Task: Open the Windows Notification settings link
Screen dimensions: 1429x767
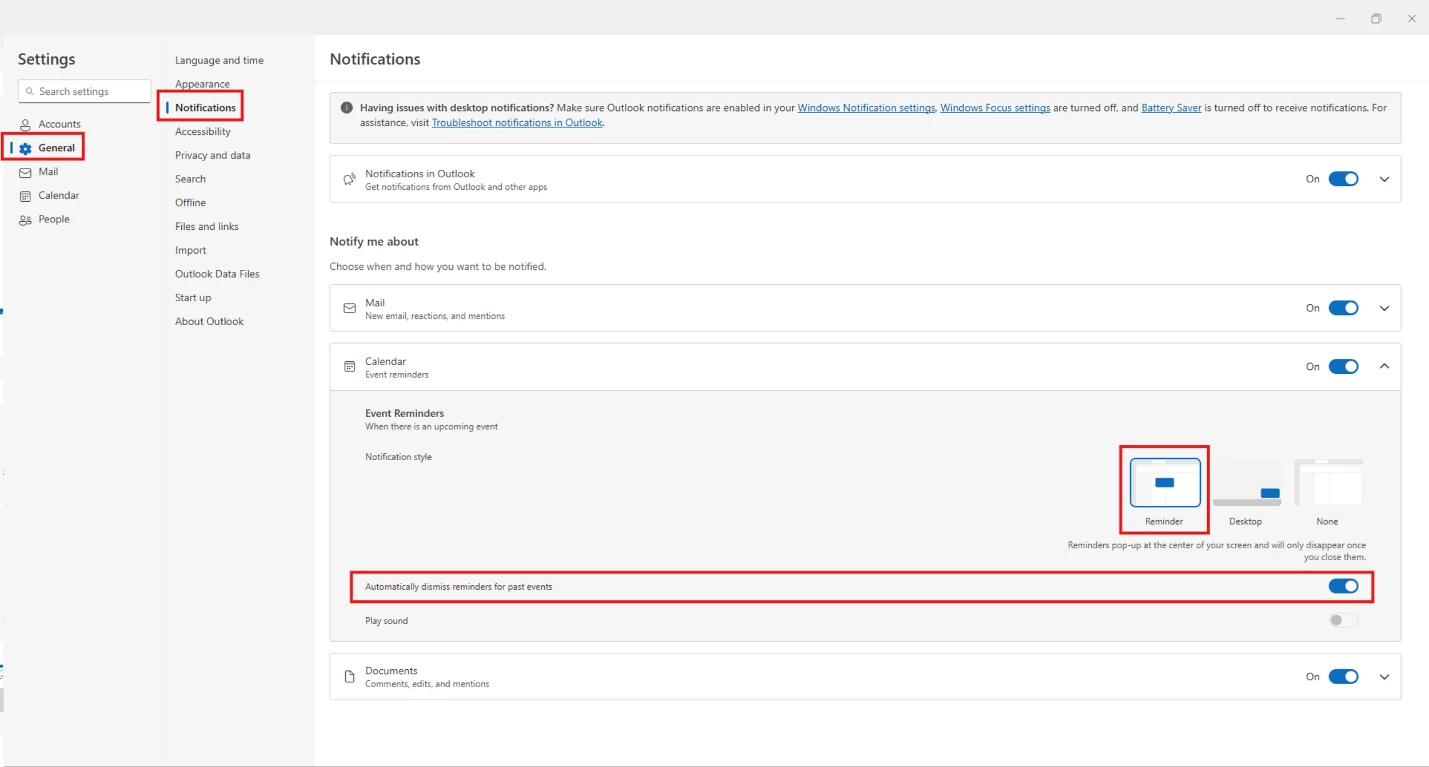Action: pyautogui.click(x=866, y=108)
